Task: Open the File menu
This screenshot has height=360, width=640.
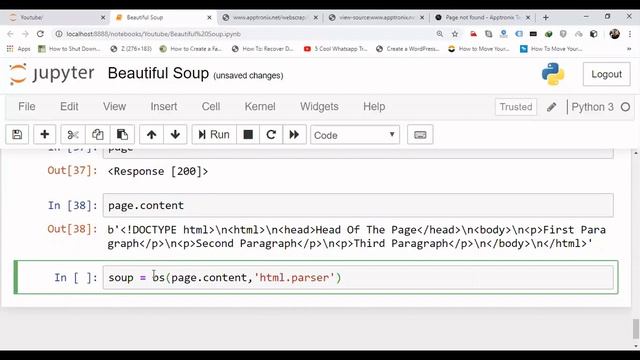Action: [x=27, y=107]
